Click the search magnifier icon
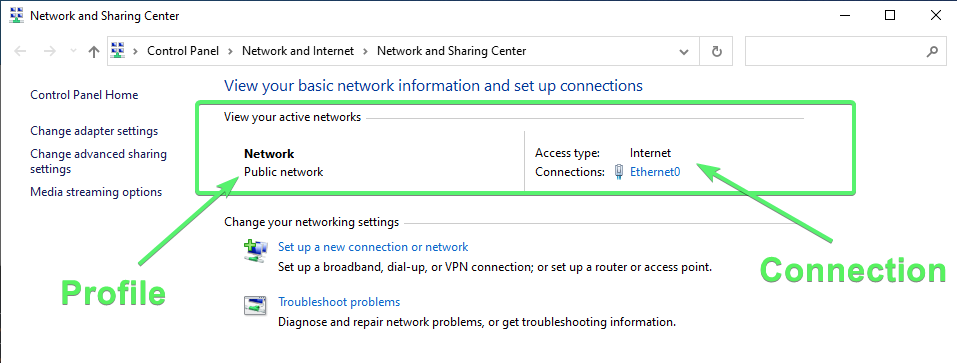 [932, 52]
